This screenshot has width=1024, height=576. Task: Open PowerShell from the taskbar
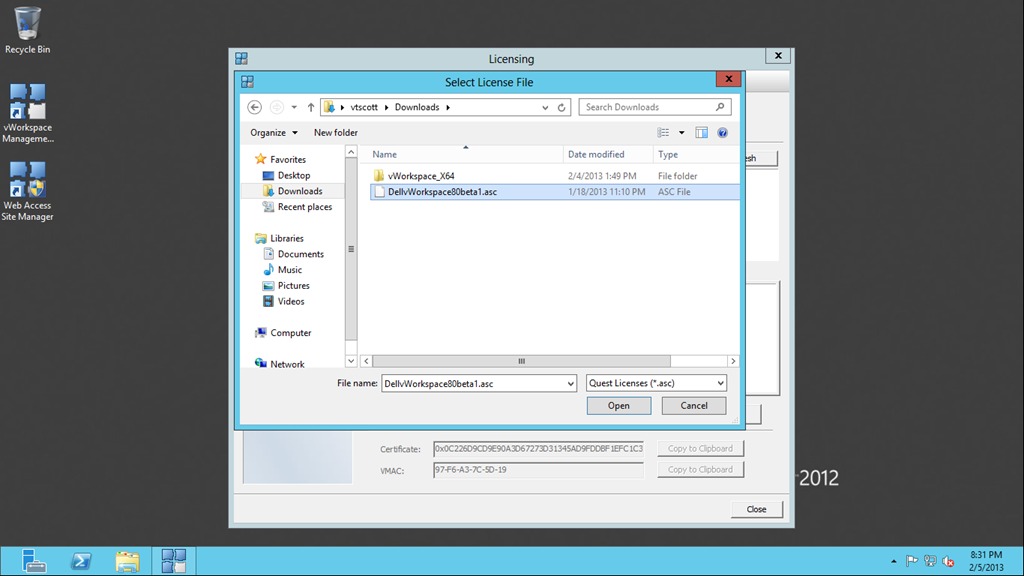[x=81, y=561]
